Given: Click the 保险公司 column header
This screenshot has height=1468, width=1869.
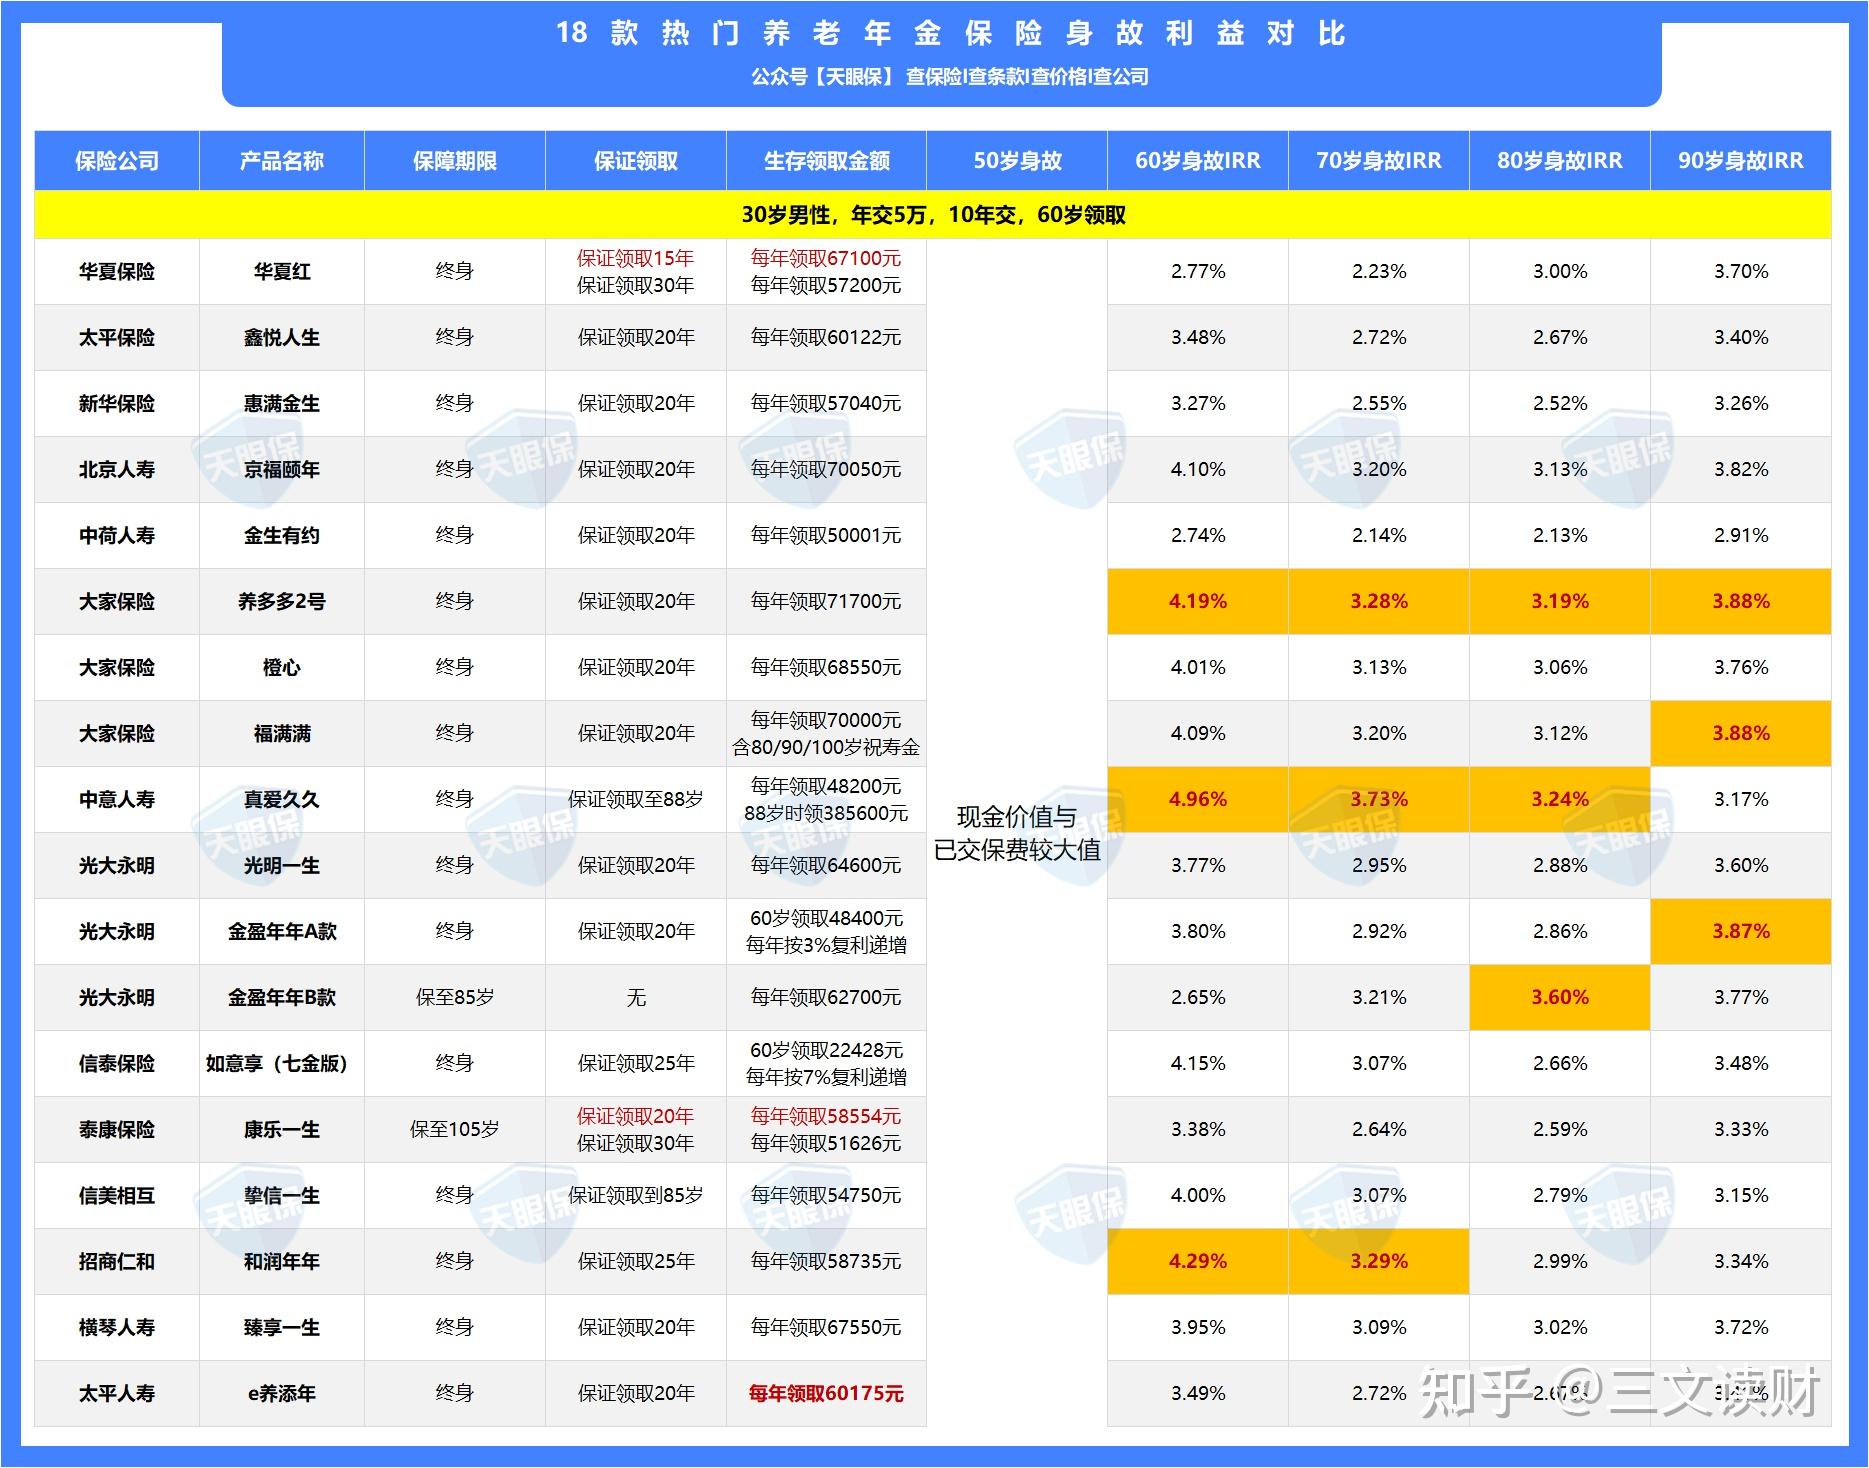Looking at the screenshot, I should click(117, 161).
